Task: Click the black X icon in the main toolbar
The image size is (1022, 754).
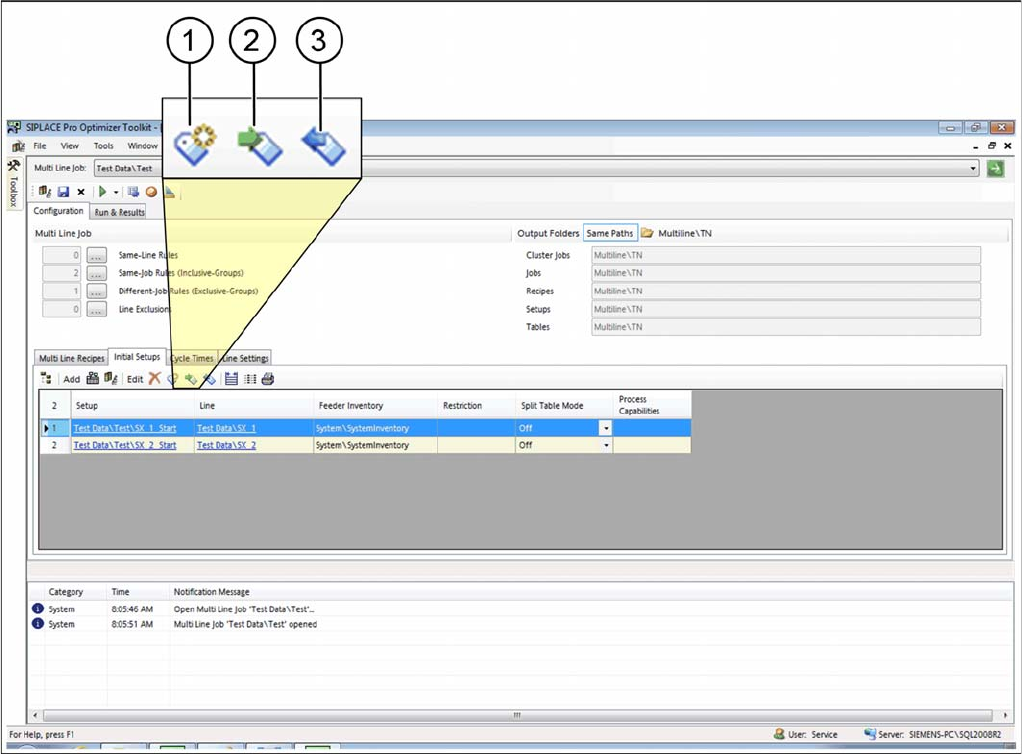Action: pos(81,191)
